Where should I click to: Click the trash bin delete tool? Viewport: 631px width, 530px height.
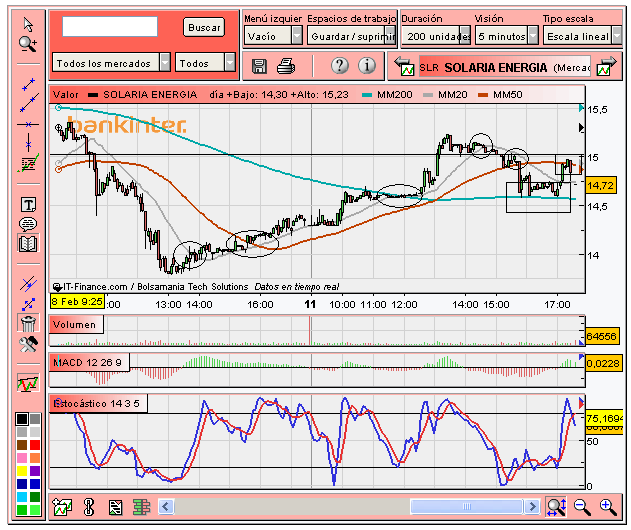point(28,323)
